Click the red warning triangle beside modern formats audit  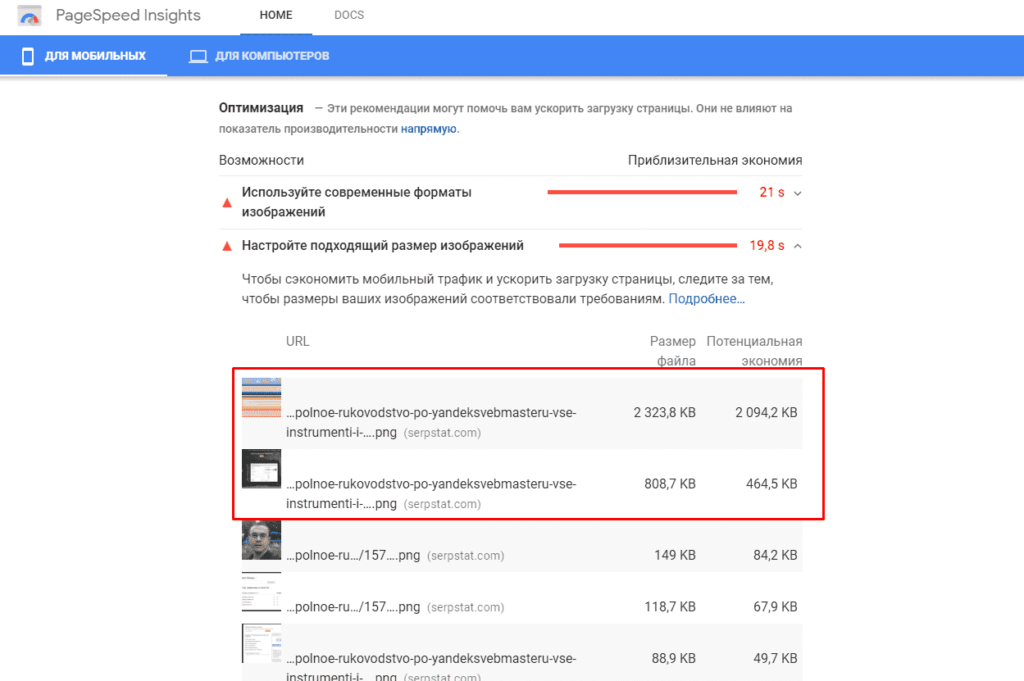[227, 202]
